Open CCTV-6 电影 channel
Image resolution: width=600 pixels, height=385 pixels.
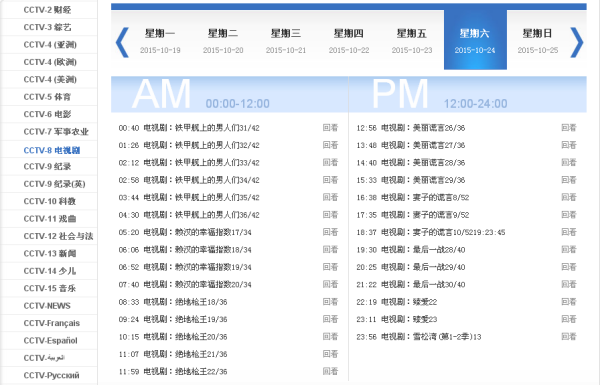coord(47,114)
